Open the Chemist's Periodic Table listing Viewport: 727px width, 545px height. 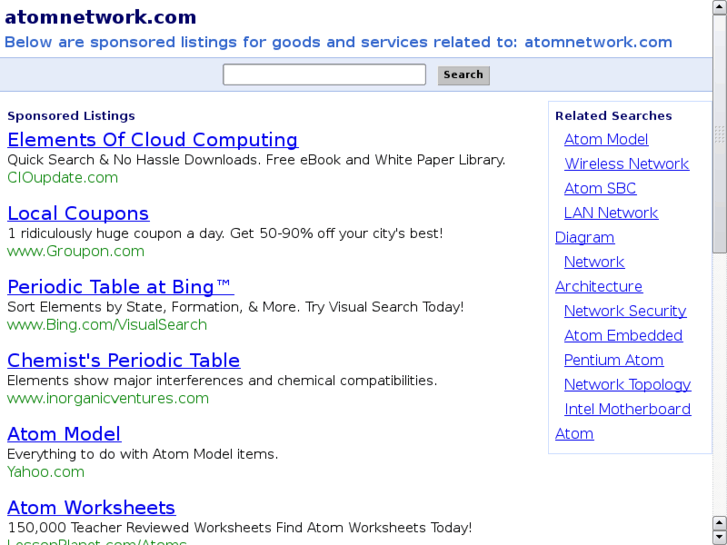point(123,361)
